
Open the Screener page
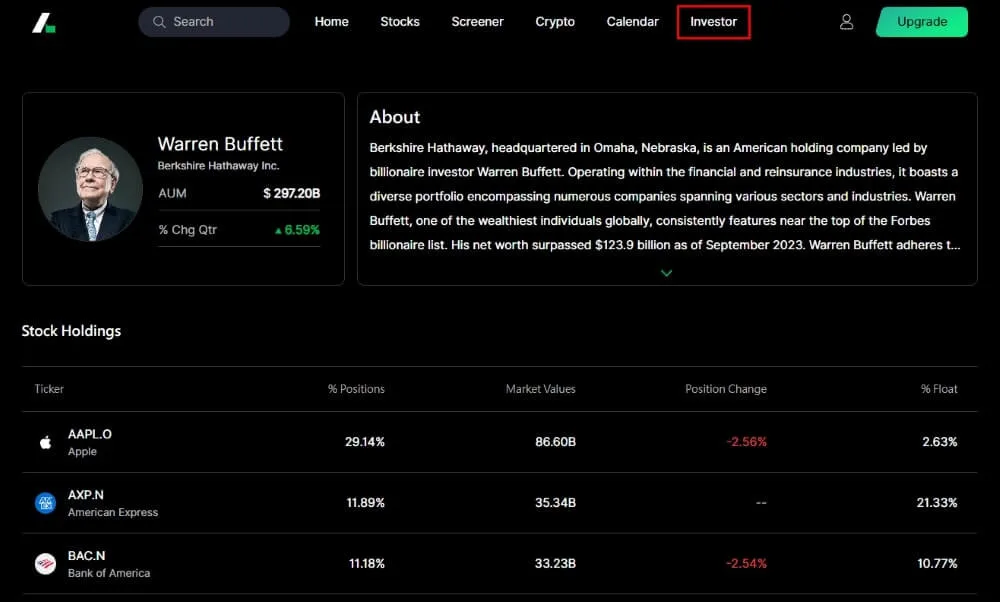tap(477, 22)
